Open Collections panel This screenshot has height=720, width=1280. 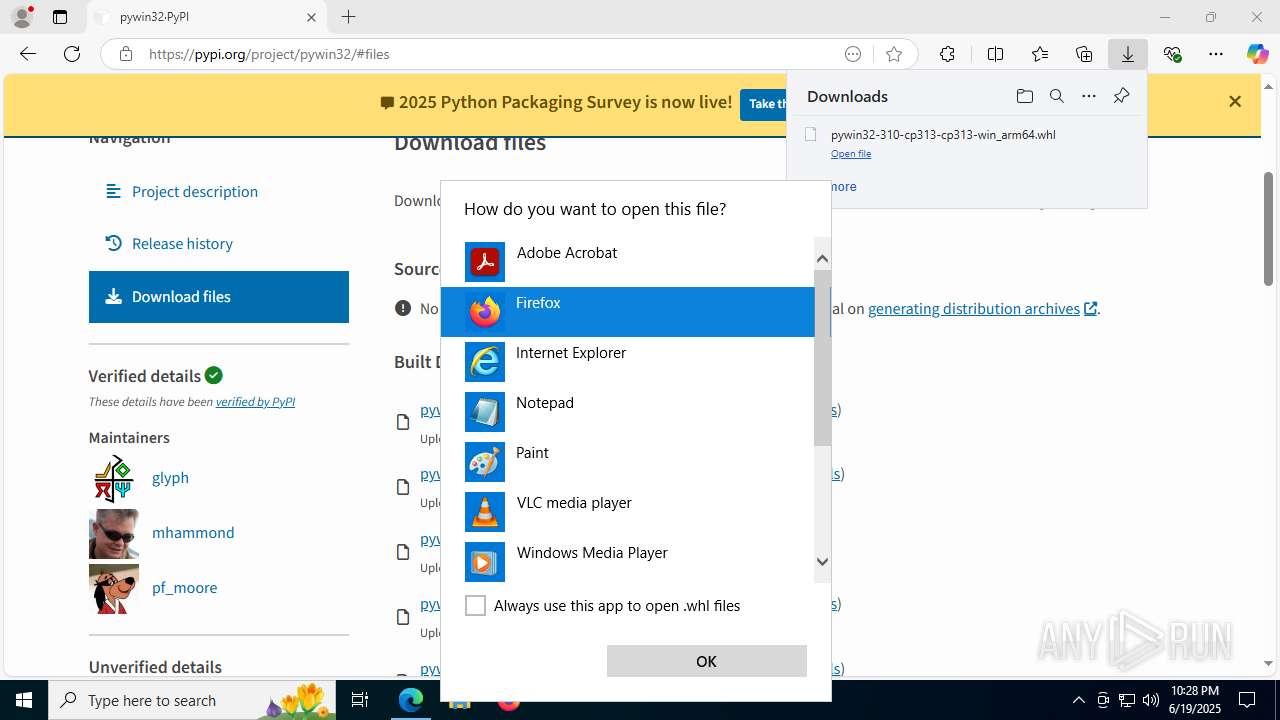click(x=1084, y=54)
